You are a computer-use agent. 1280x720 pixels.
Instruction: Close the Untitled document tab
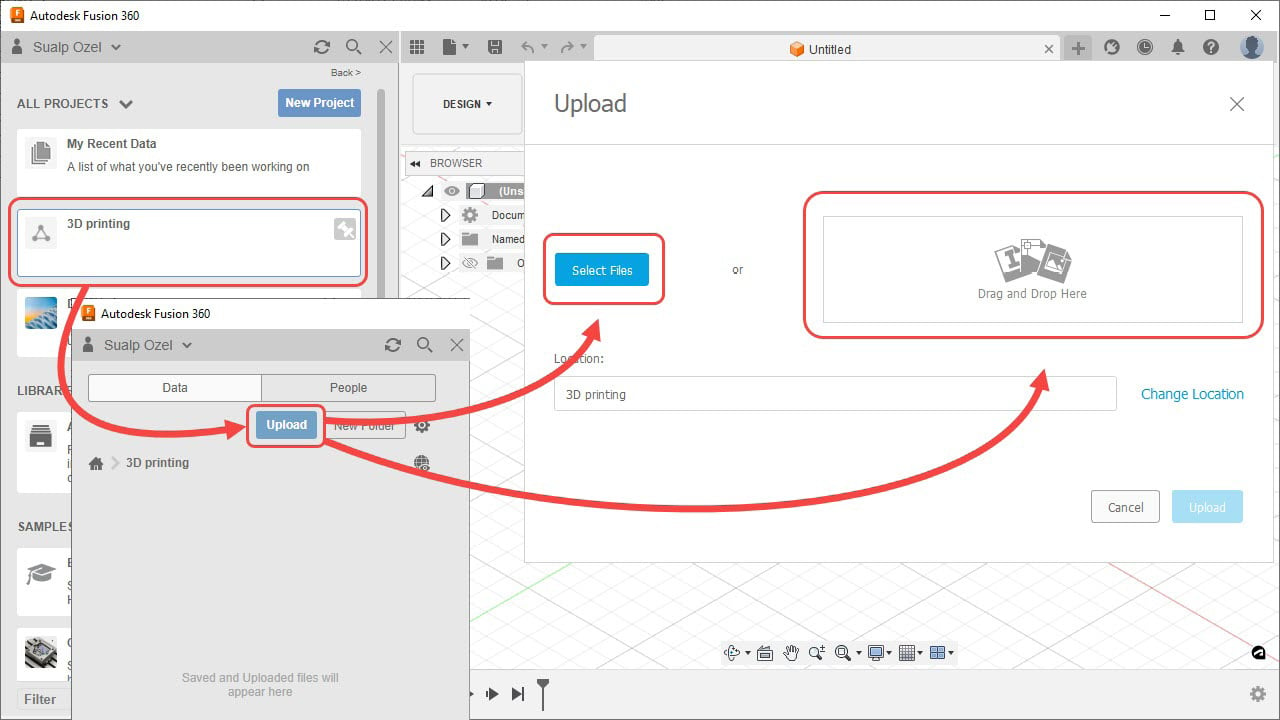[1049, 48]
